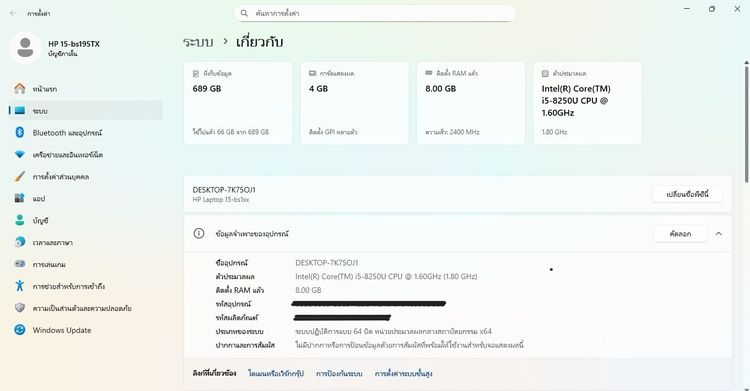Open the system protection link
The image size is (750, 391).
[x=339, y=373]
